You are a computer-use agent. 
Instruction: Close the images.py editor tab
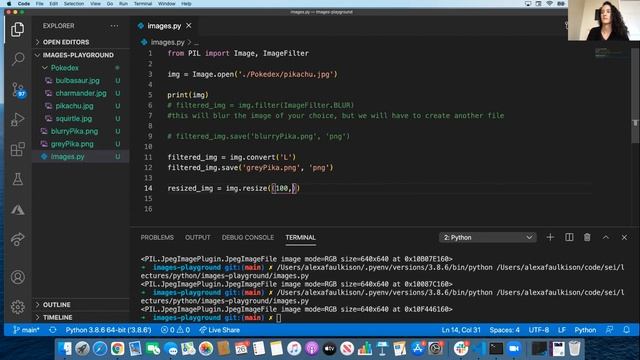click(189, 26)
